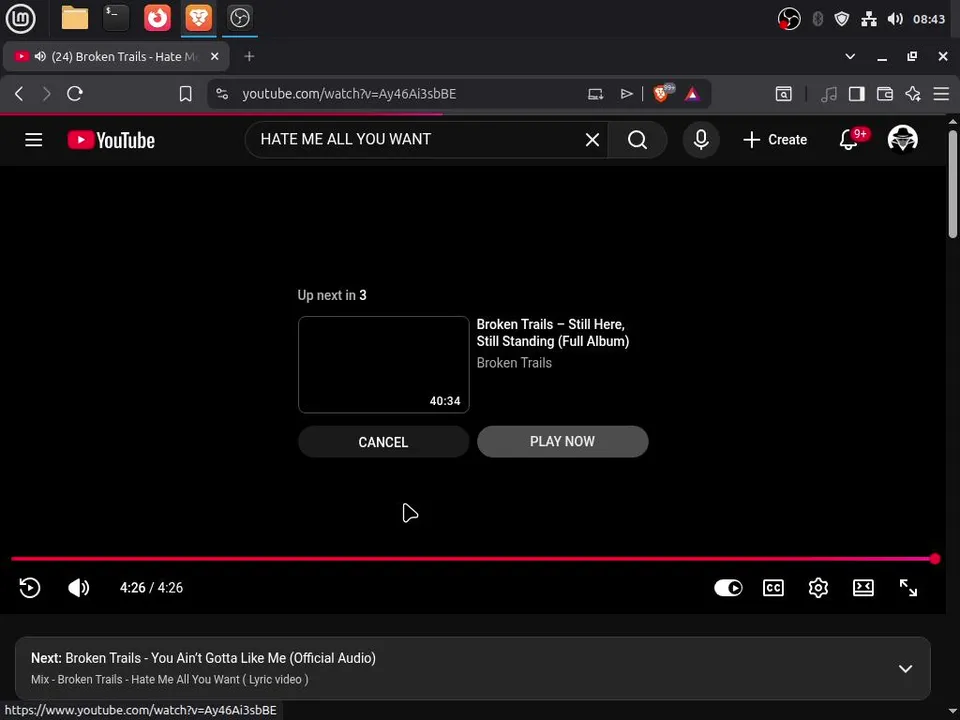960x720 pixels.
Task: Cancel the up next autoplay
Action: [383, 442]
